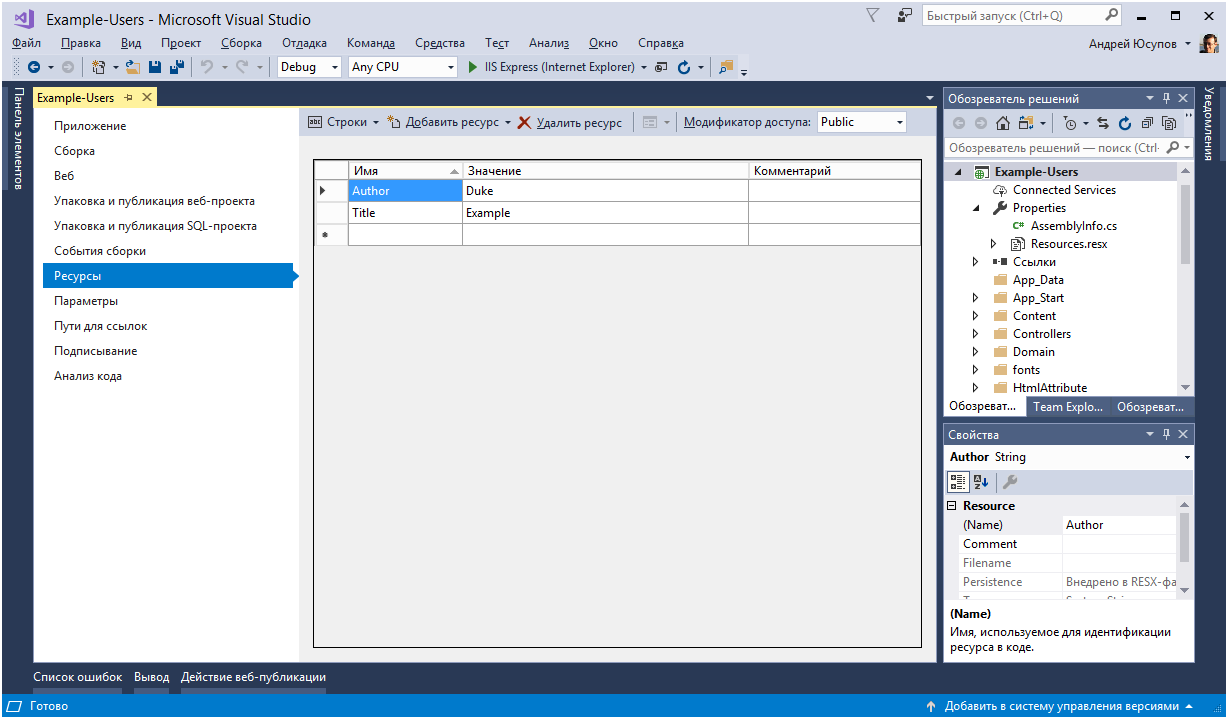
Task: Select the Веб page in project properties
Action: pyautogui.click(x=64, y=176)
